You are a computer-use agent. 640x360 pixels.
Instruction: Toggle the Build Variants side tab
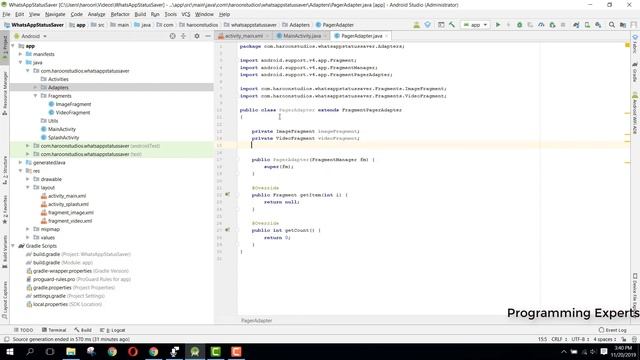(5, 251)
